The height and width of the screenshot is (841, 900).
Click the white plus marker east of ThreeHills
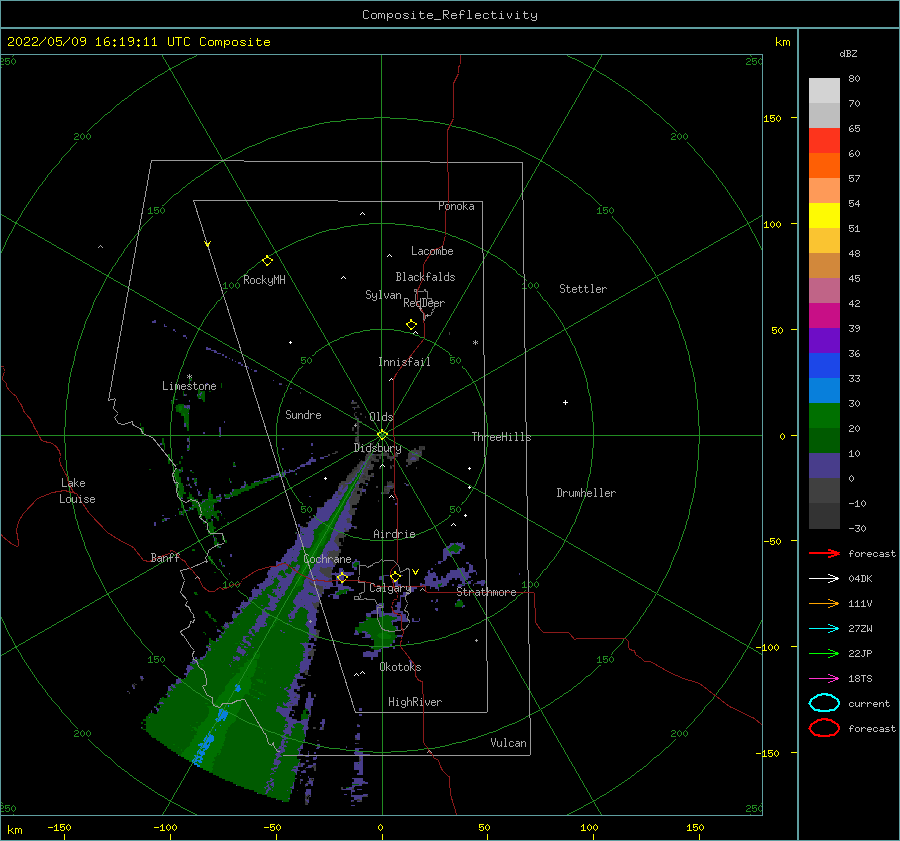tap(565, 402)
